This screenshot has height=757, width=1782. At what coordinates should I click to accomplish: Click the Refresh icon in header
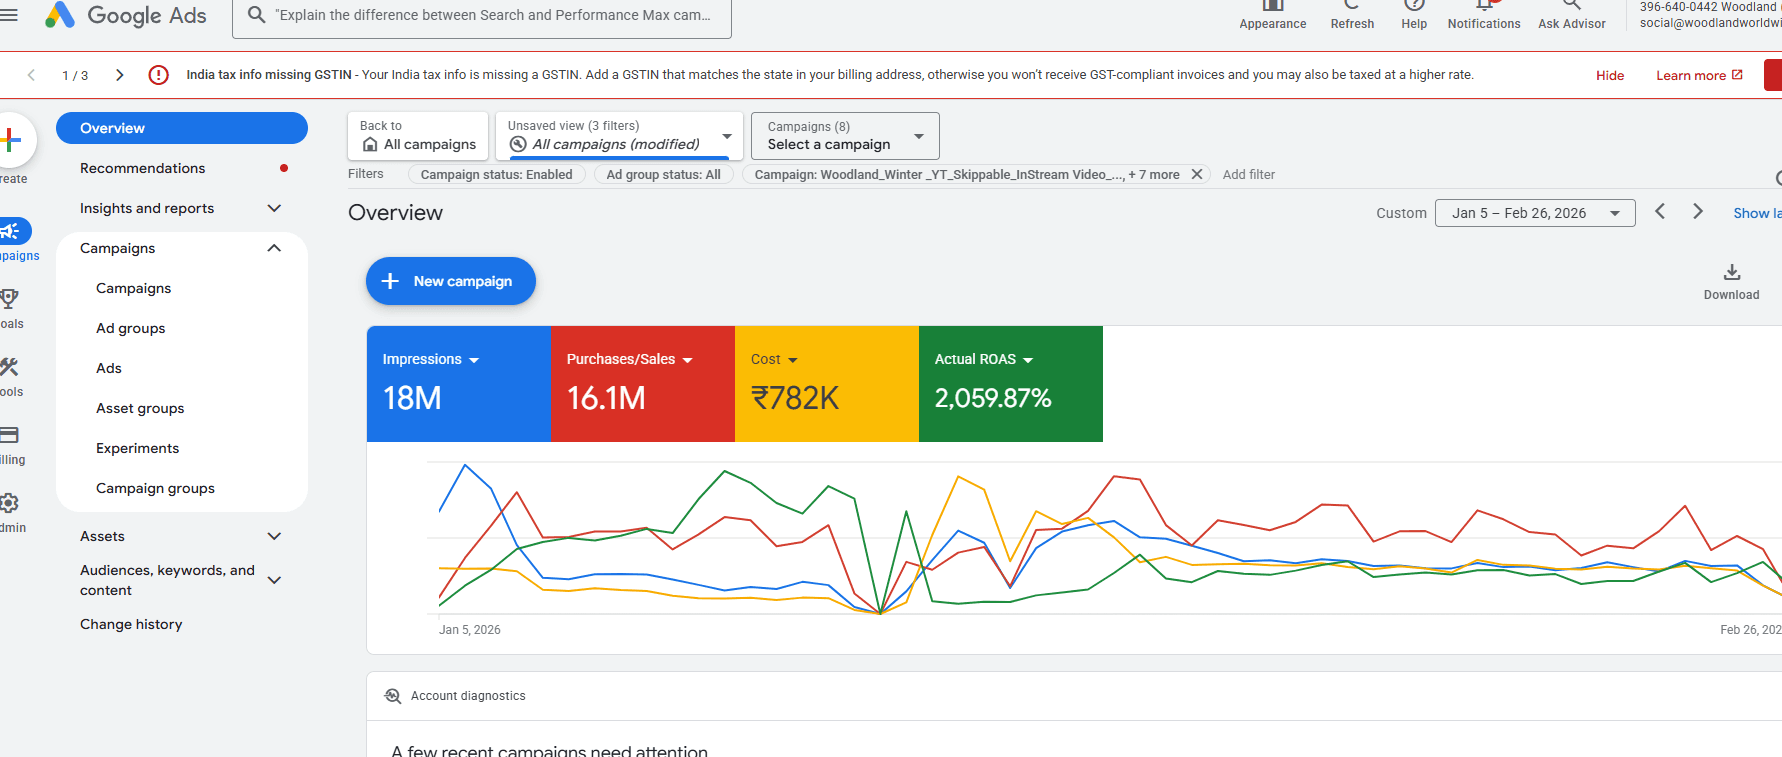(x=1352, y=5)
